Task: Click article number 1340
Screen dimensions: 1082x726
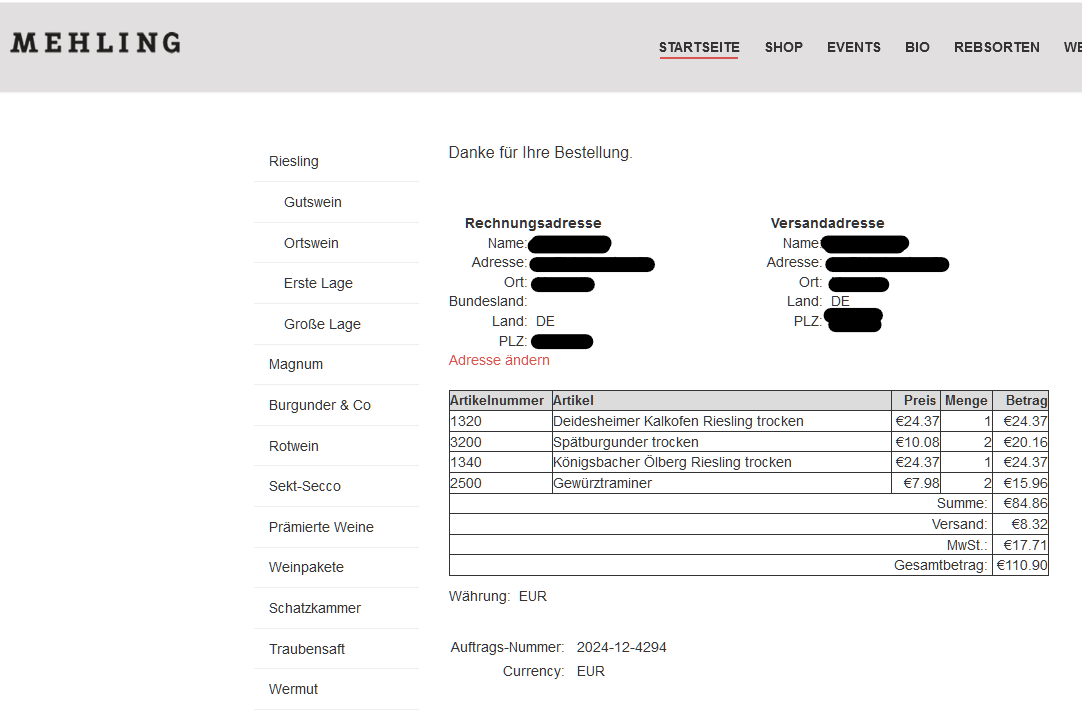Action: point(466,462)
